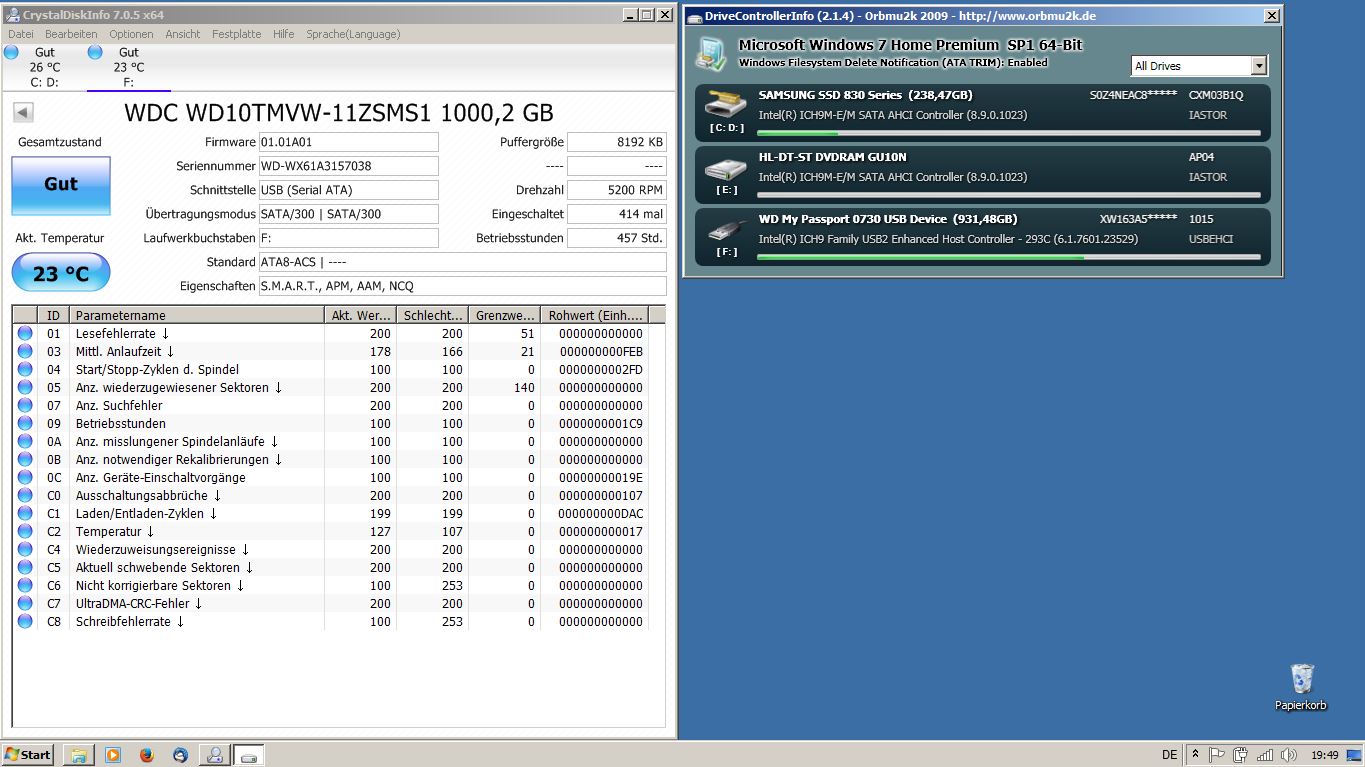The height and width of the screenshot is (767, 1365).
Task: Click the SAMSUNG SSD 830 usage bar
Action: [1008, 132]
